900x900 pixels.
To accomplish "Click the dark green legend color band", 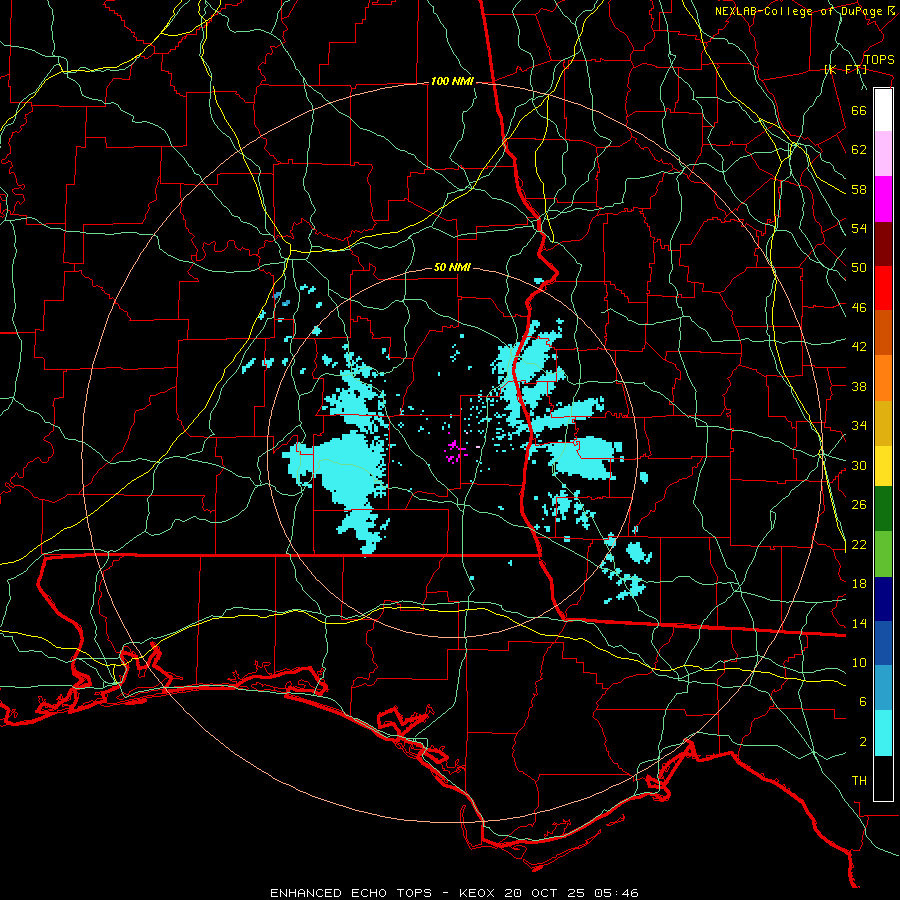I will [x=883, y=508].
